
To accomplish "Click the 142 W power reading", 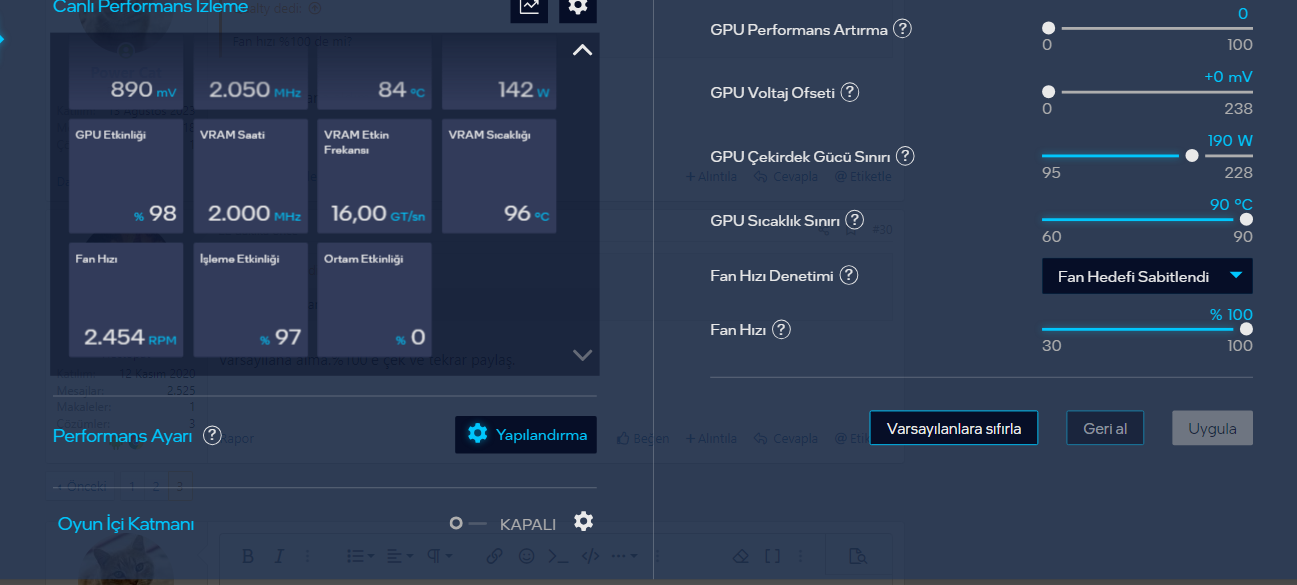I will (524, 90).
